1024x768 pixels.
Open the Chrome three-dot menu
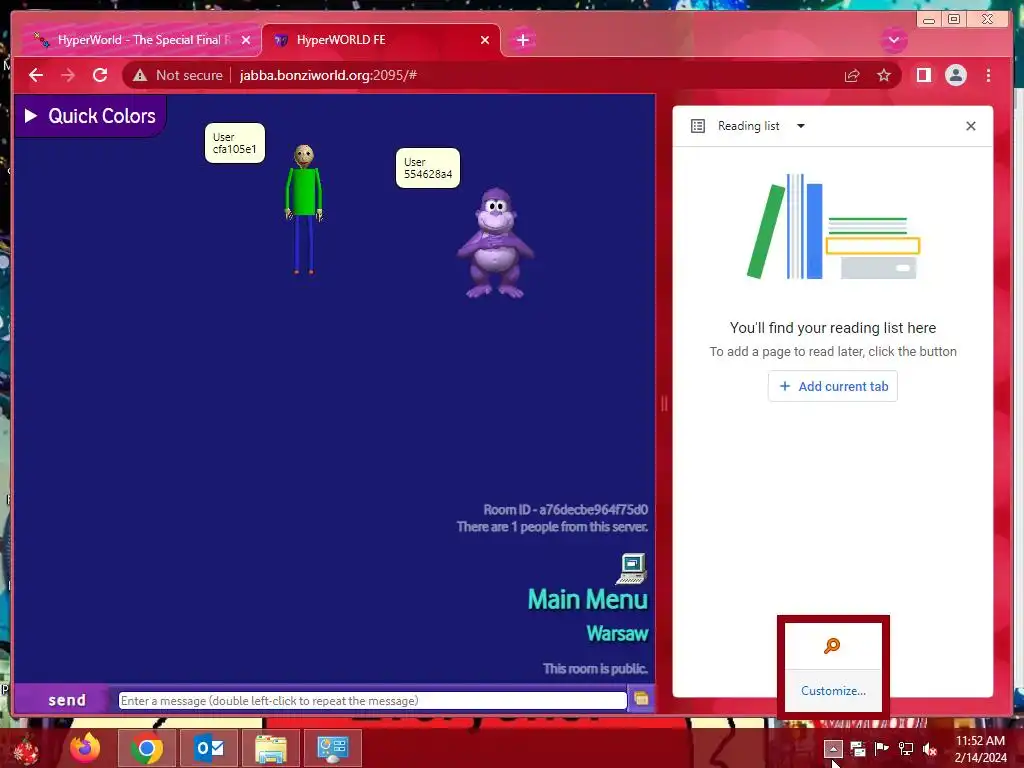[988, 75]
